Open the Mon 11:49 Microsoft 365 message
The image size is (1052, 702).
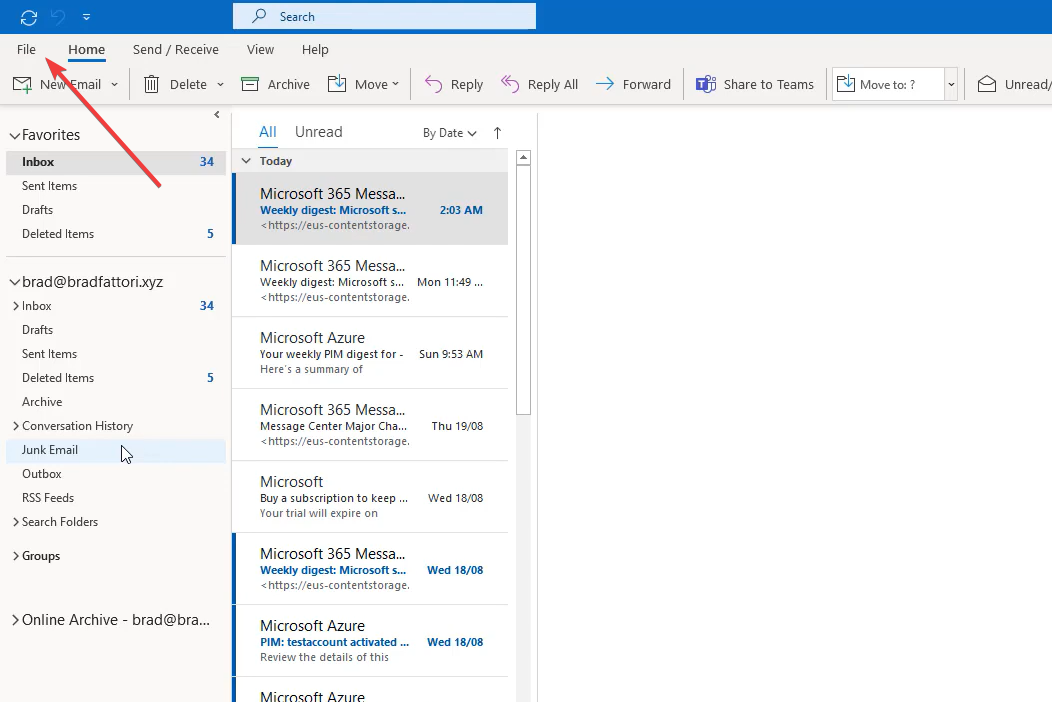[370, 281]
